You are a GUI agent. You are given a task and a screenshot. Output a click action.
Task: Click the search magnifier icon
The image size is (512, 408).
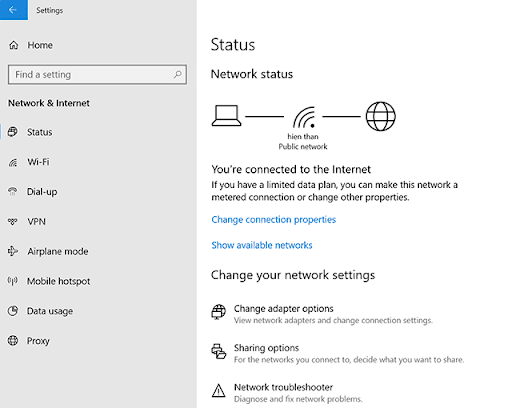click(x=178, y=74)
